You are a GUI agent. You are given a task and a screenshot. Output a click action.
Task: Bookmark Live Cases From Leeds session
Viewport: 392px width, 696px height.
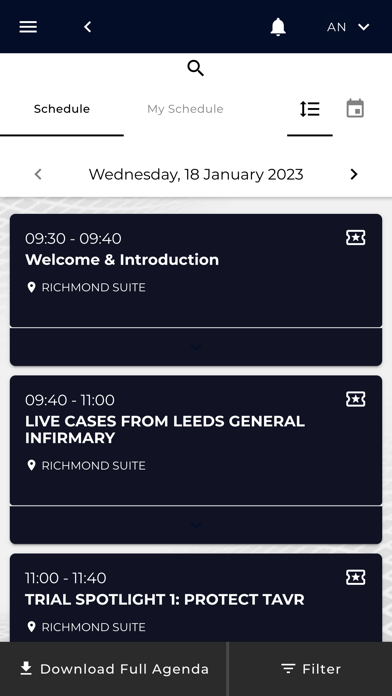(356, 399)
